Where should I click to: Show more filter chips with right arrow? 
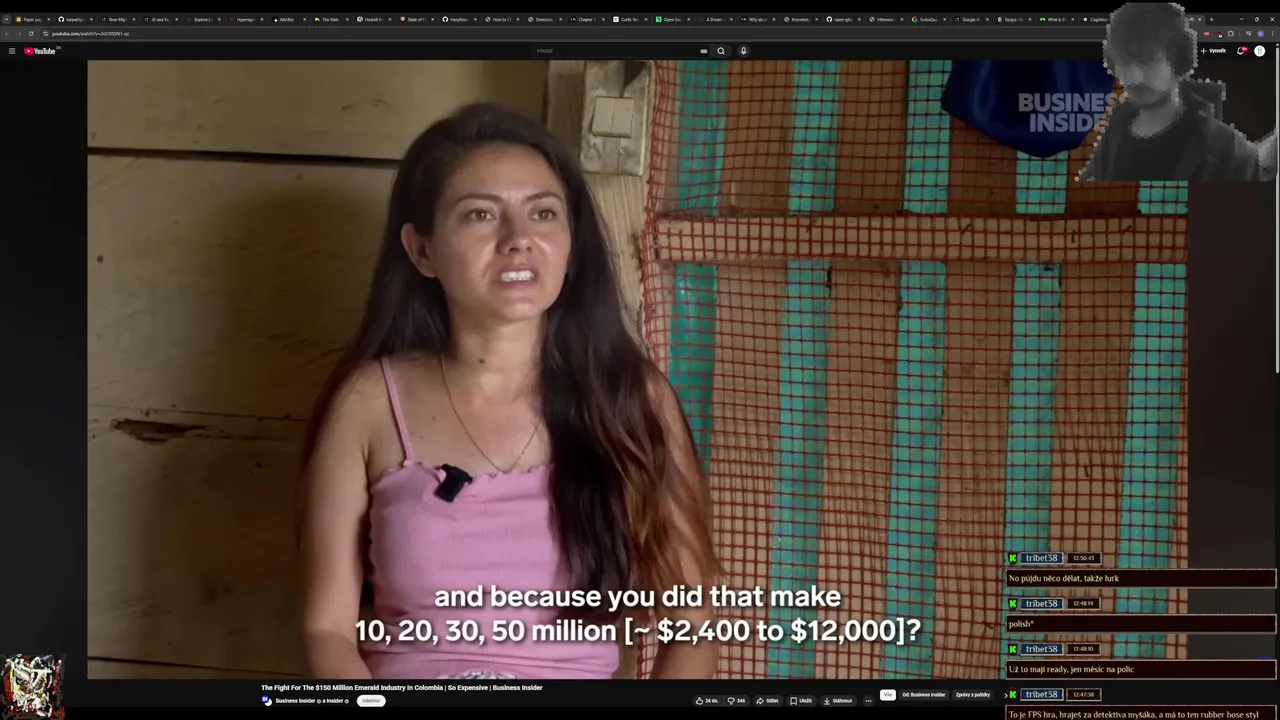click(1006, 695)
